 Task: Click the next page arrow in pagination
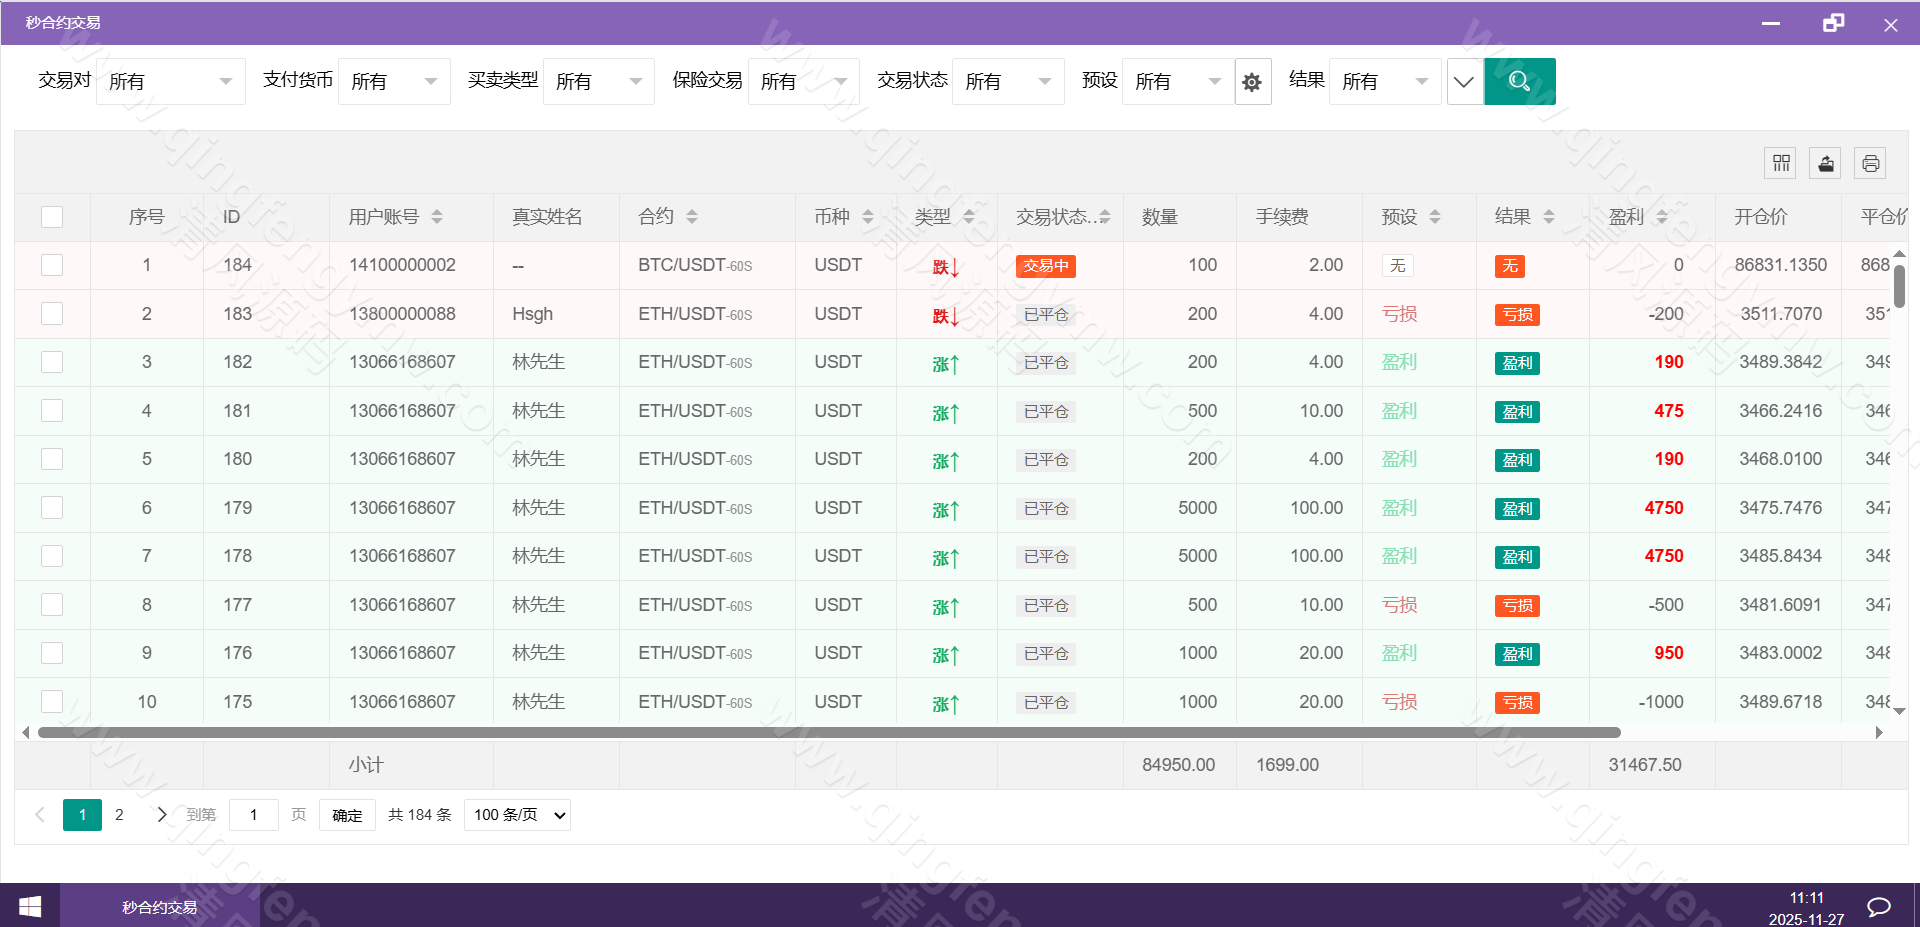161,815
